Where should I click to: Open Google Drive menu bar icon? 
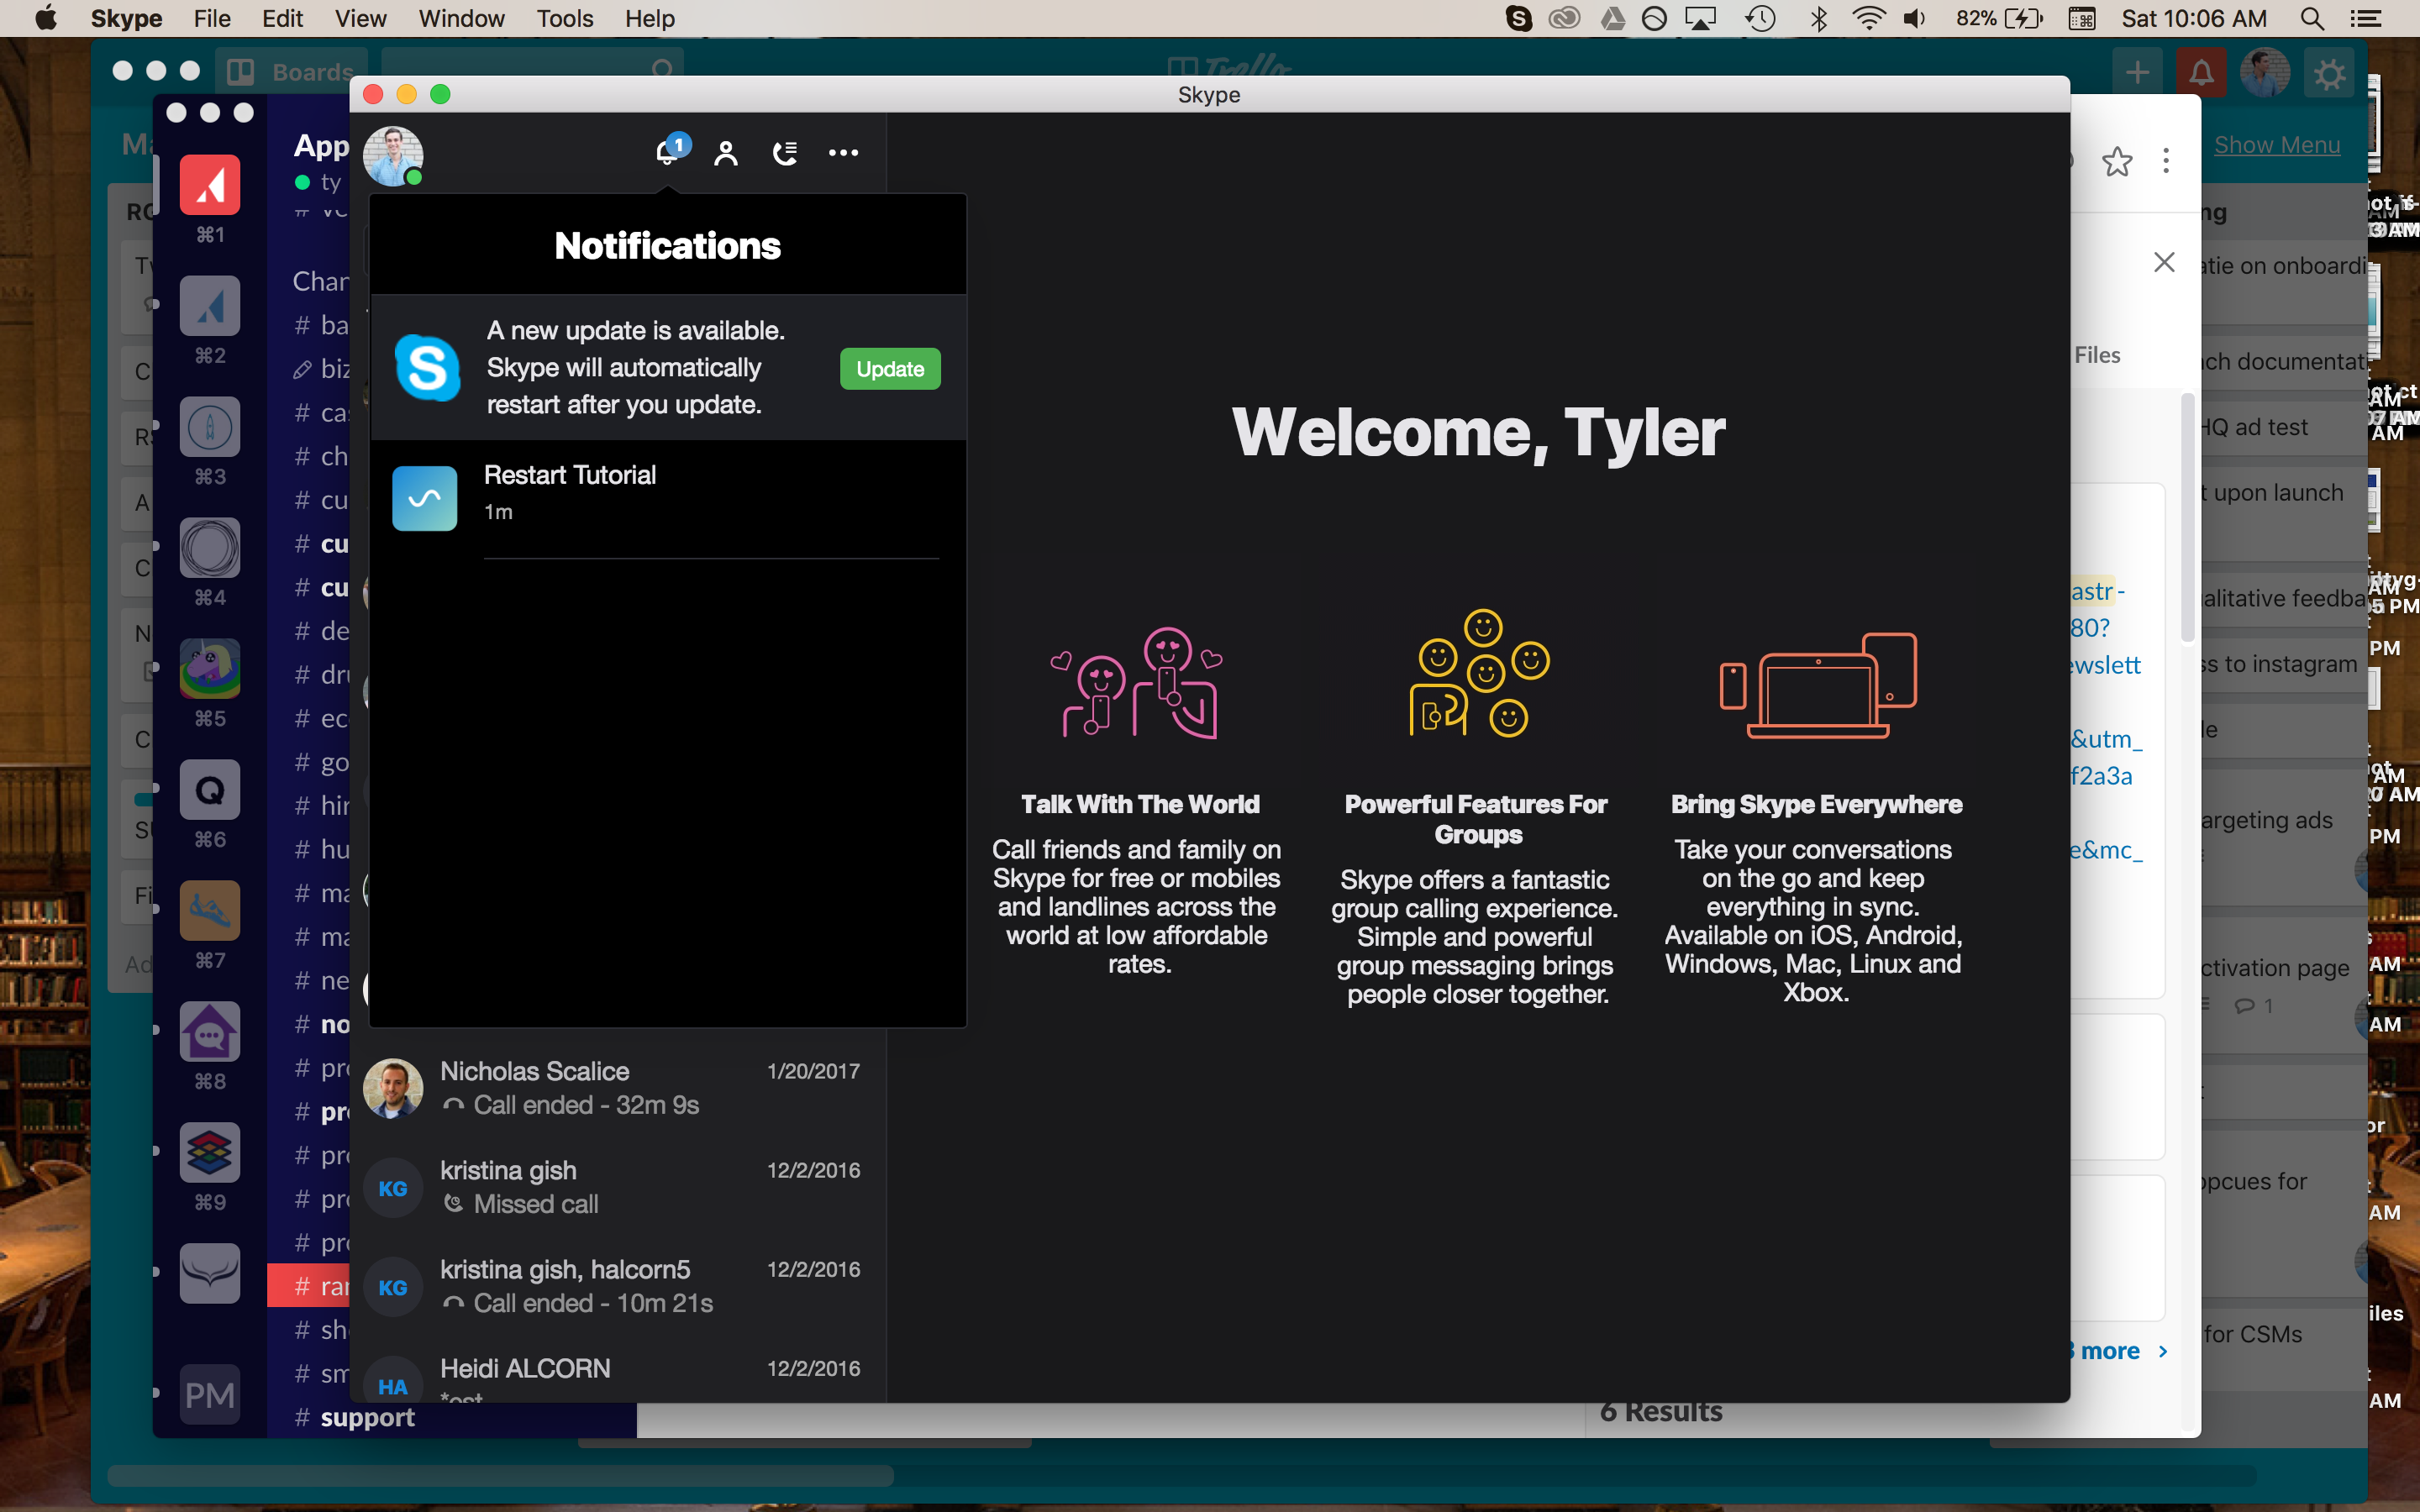coord(1612,18)
